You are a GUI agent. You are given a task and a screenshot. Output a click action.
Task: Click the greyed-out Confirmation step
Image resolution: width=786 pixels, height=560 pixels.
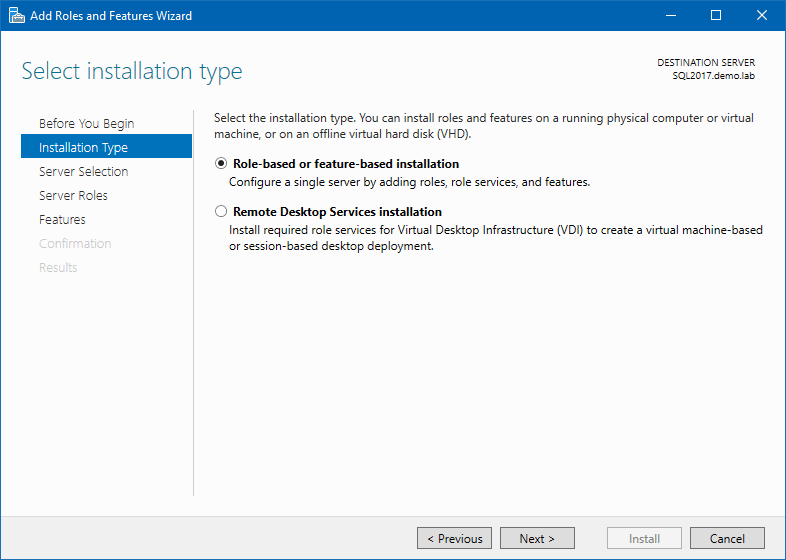[75, 244]
